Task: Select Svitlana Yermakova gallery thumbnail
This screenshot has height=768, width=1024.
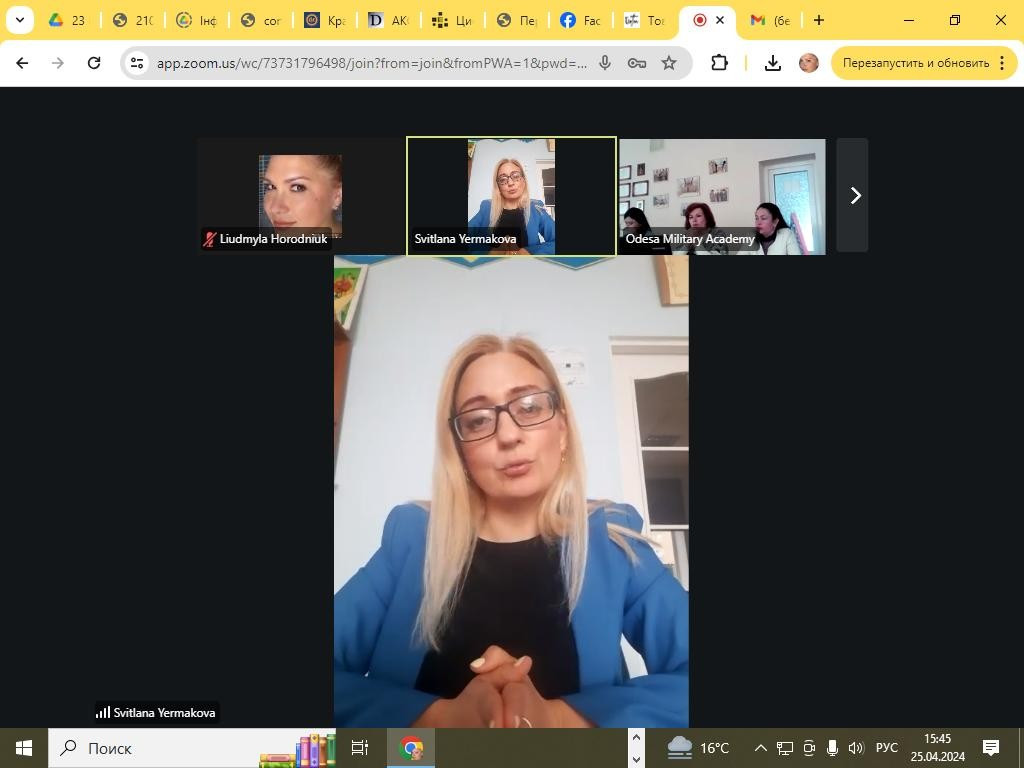Action: (511, 195)
